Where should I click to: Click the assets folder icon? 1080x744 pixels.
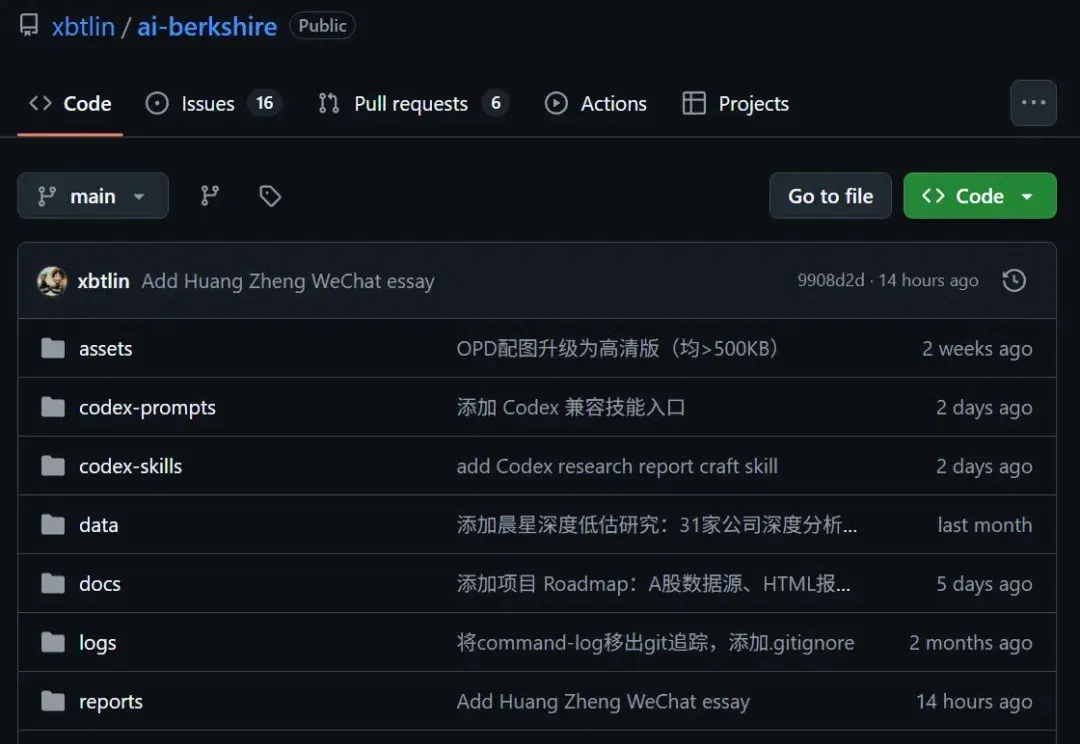tap(53, 349)
